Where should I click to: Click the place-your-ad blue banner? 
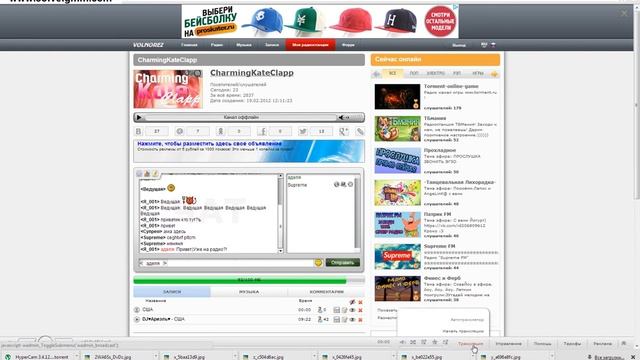[x=249, y=151]
